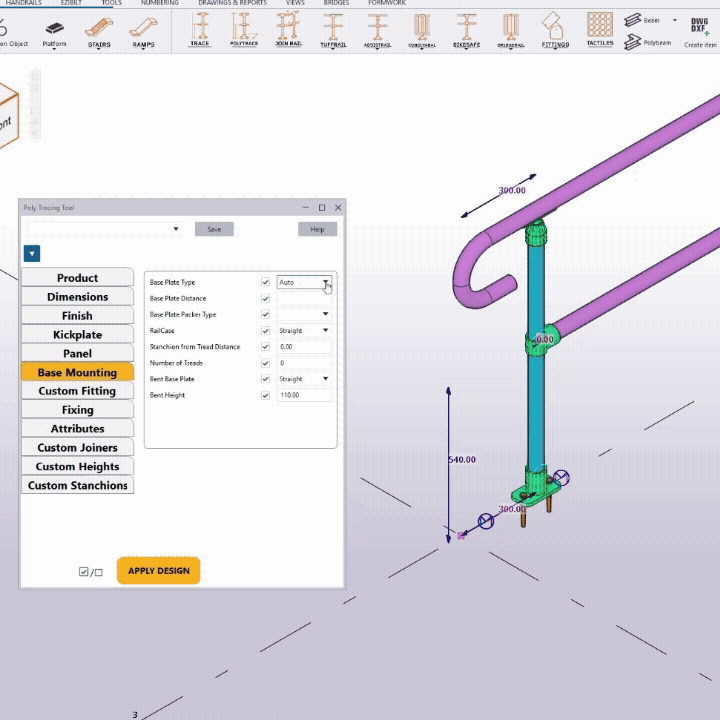Click the Platform tool icon
720x720 pixels.
click(x=54, y=29)
